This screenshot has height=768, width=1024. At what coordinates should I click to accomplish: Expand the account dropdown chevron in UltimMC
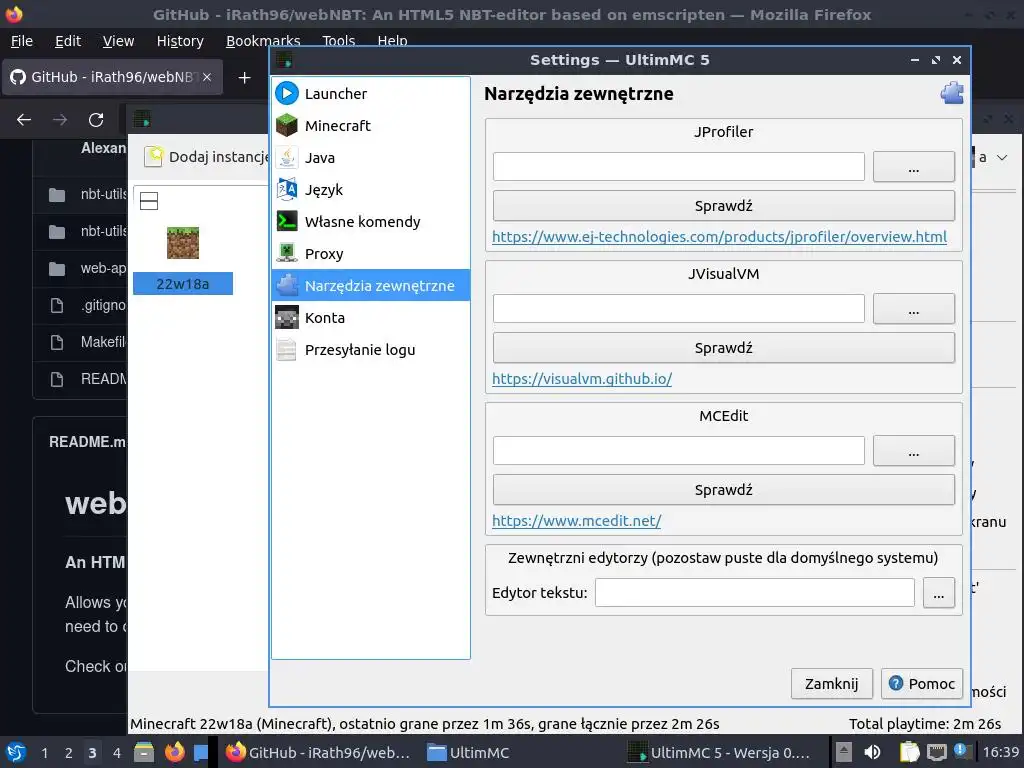pyautogui.click(x=1002, y=157)
